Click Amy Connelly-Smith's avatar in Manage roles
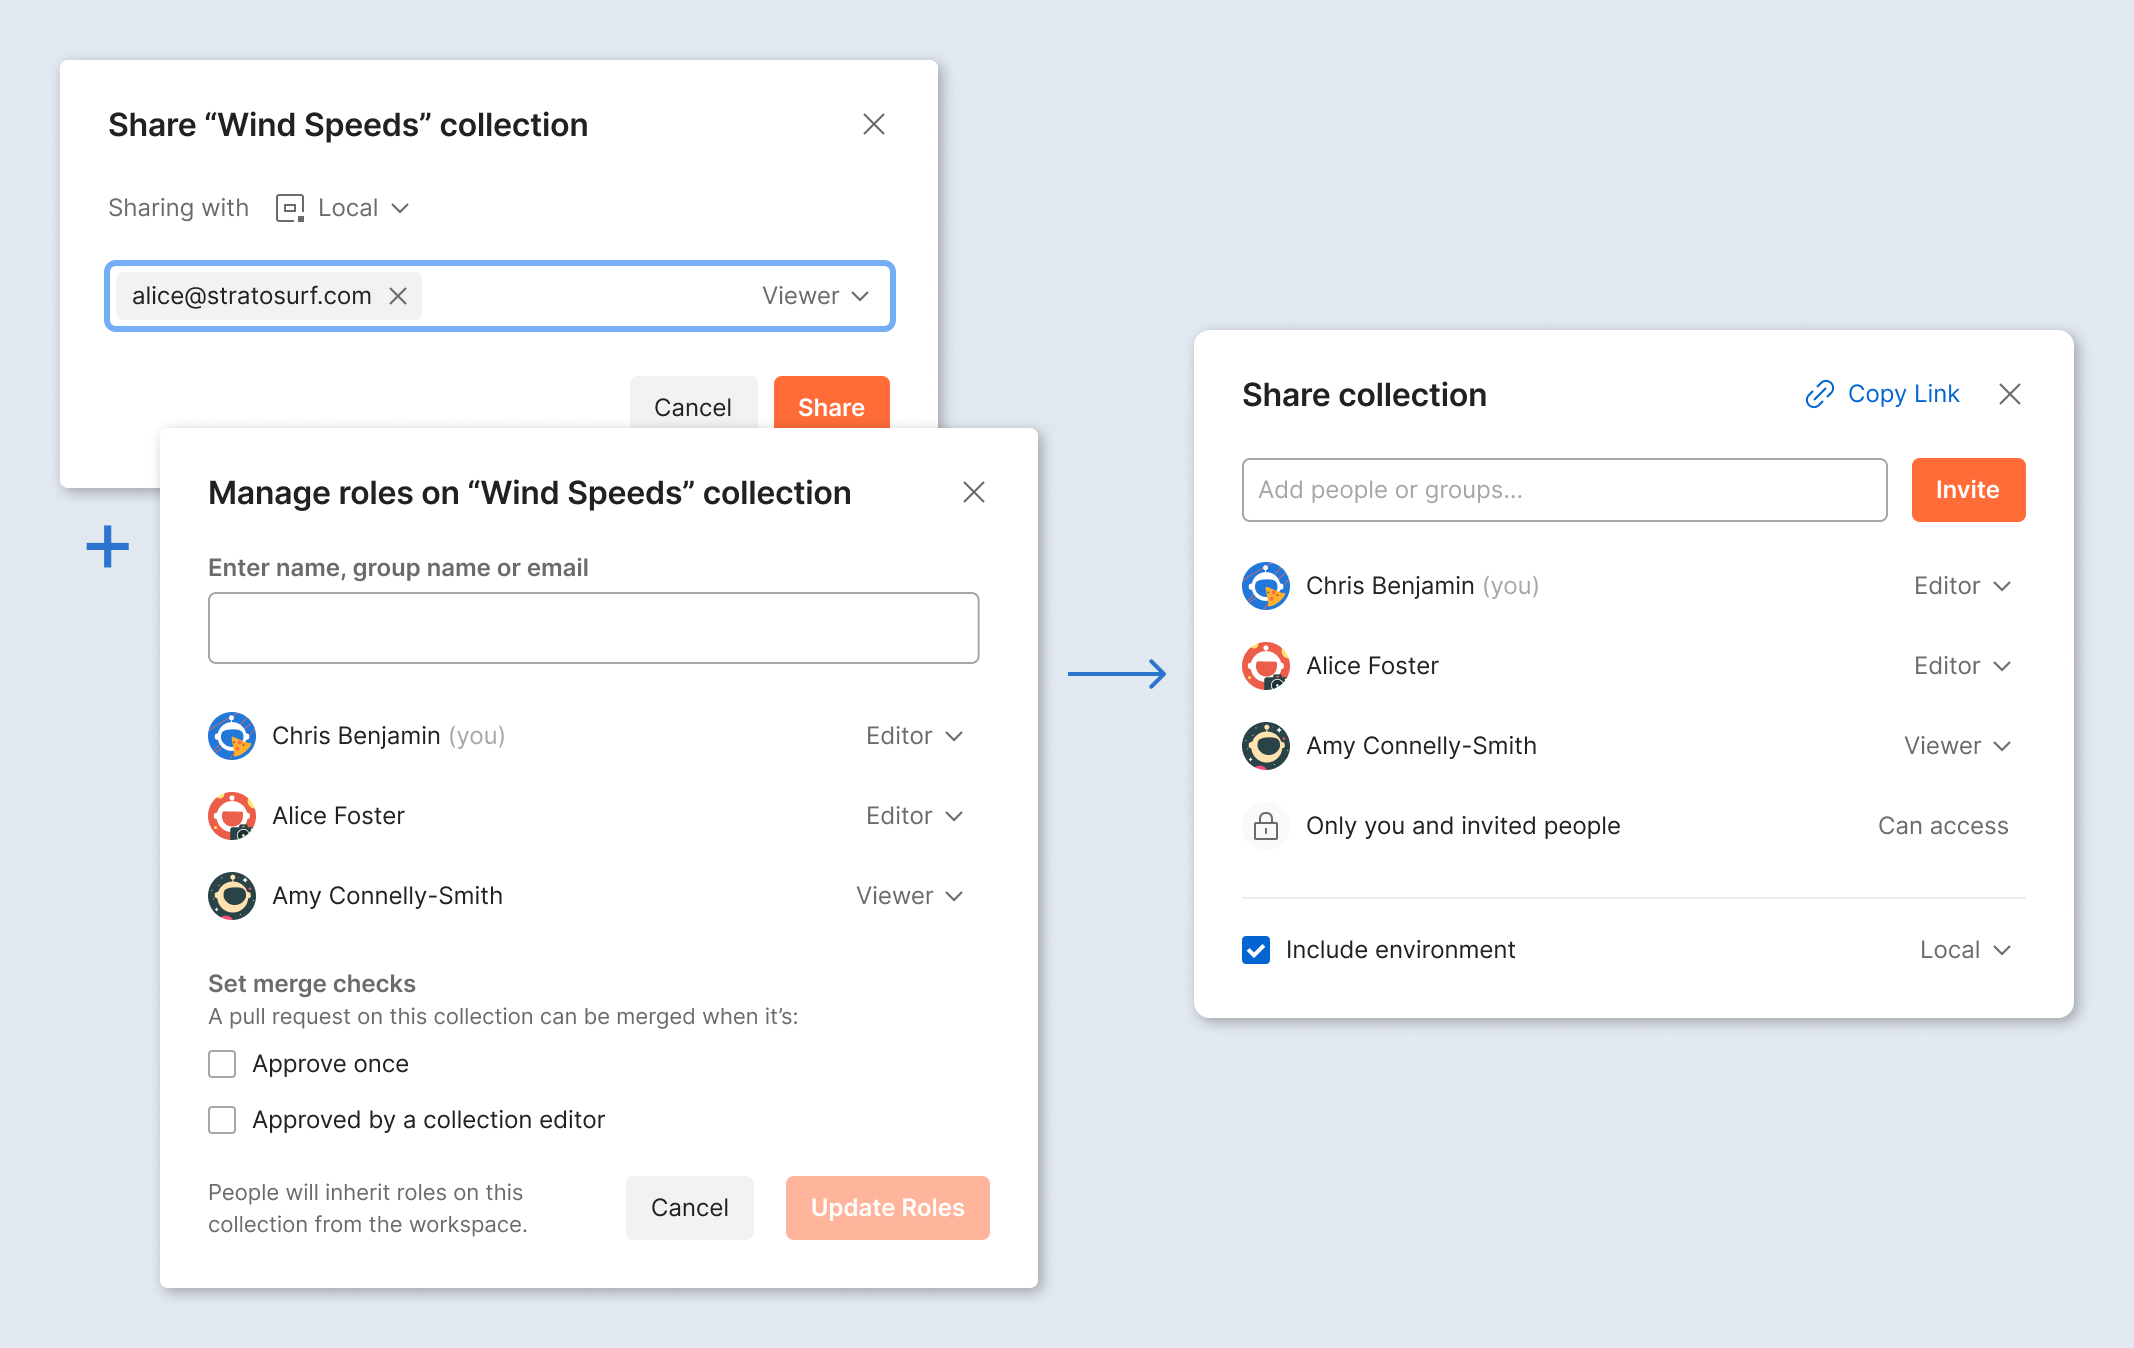The height and width of the screenshot is (1348, 2134). click(x=232, y=896)
